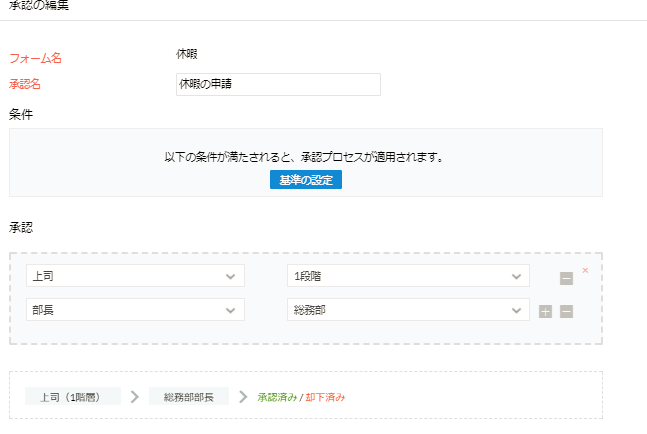Click the 条件 section heading
The width and height of the screenshot is (647, 434).
(21, 114)
